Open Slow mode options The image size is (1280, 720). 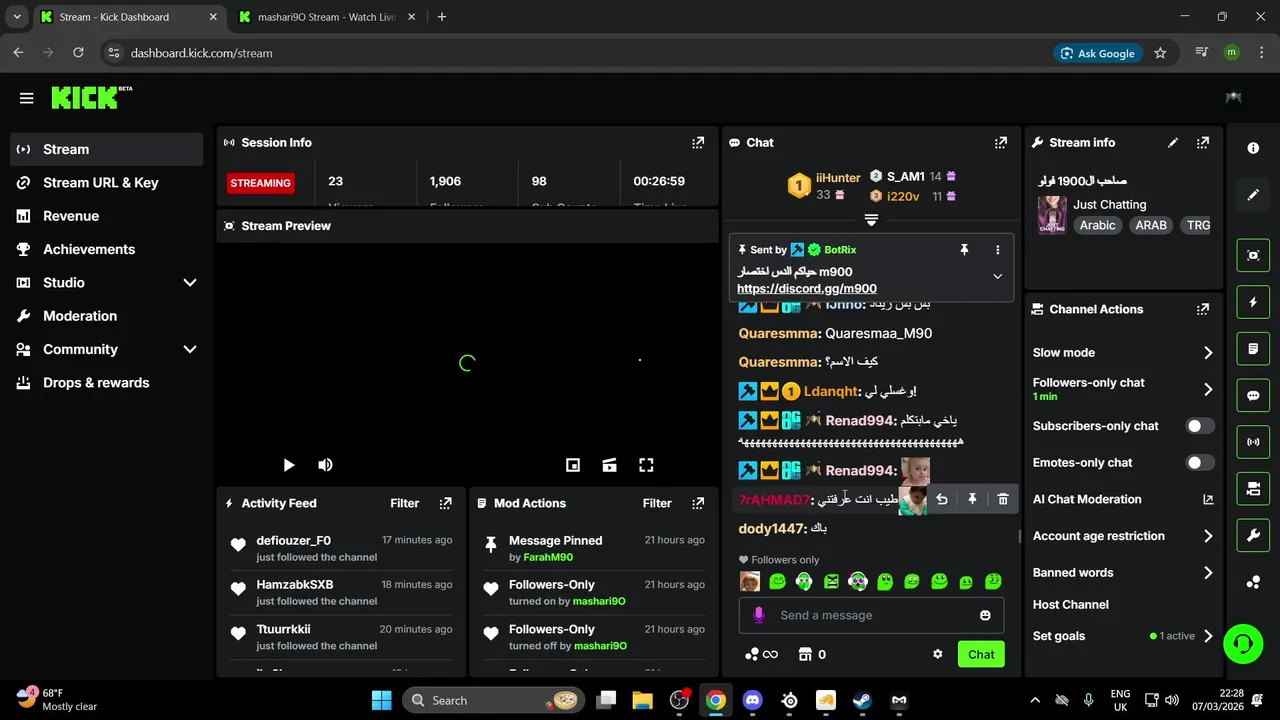pos(1123,353)
